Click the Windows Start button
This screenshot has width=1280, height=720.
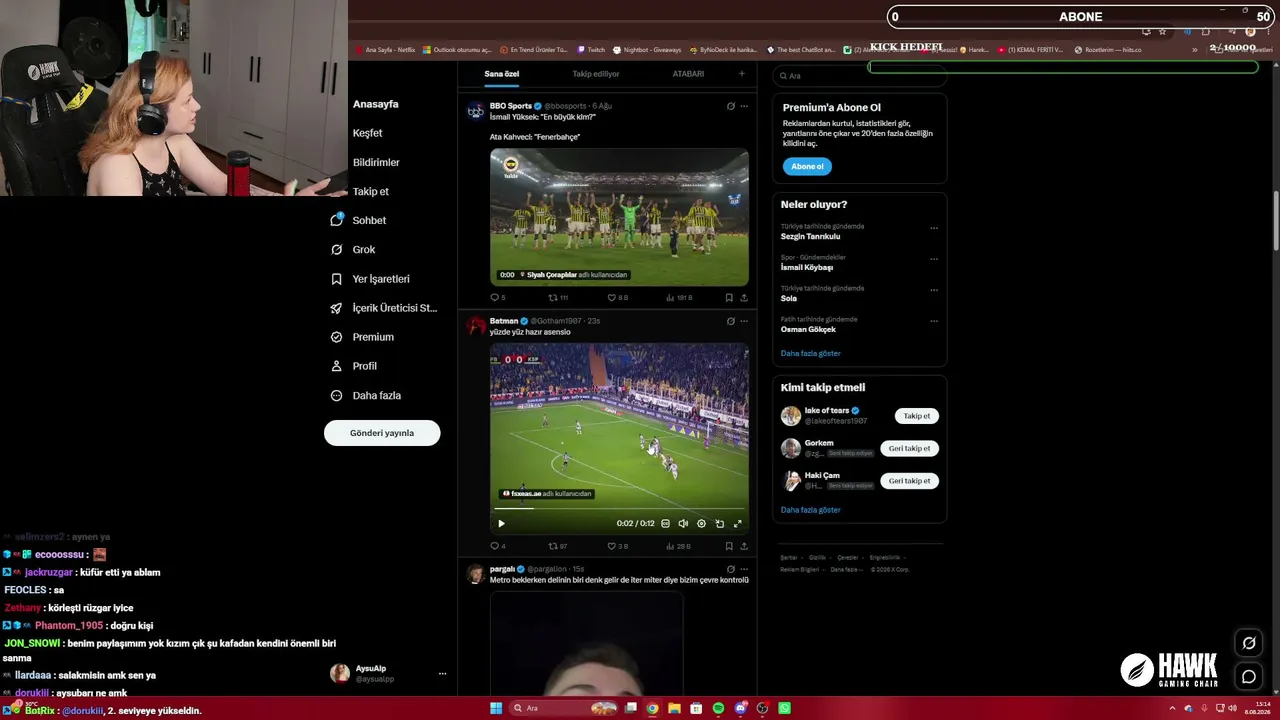tap(496, 708)
